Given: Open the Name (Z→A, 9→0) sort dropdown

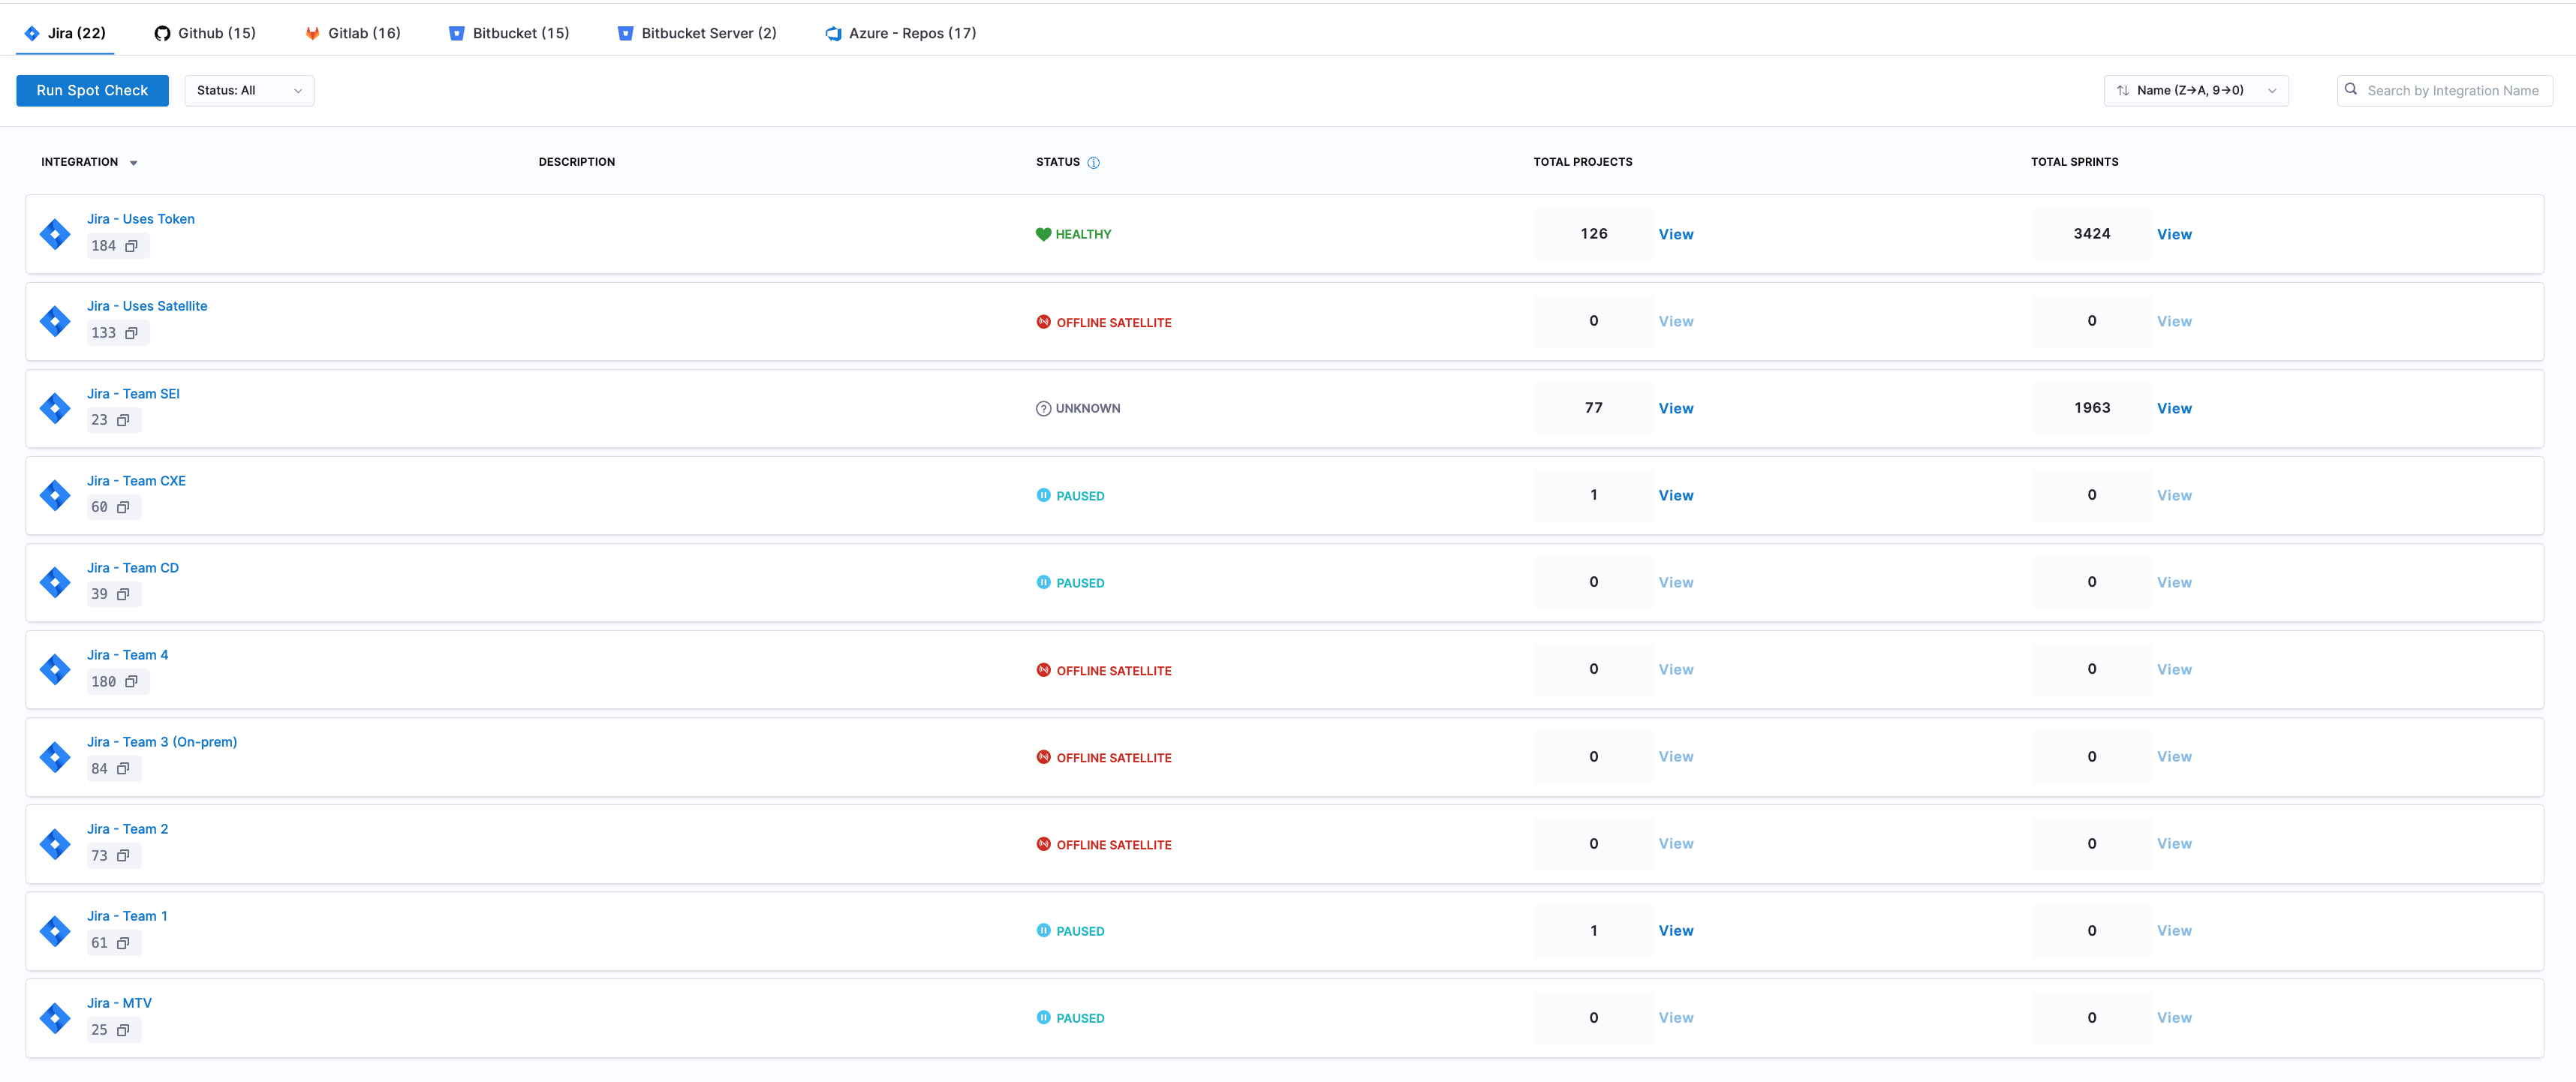Looking at the screenshot, I should 2196,90.
